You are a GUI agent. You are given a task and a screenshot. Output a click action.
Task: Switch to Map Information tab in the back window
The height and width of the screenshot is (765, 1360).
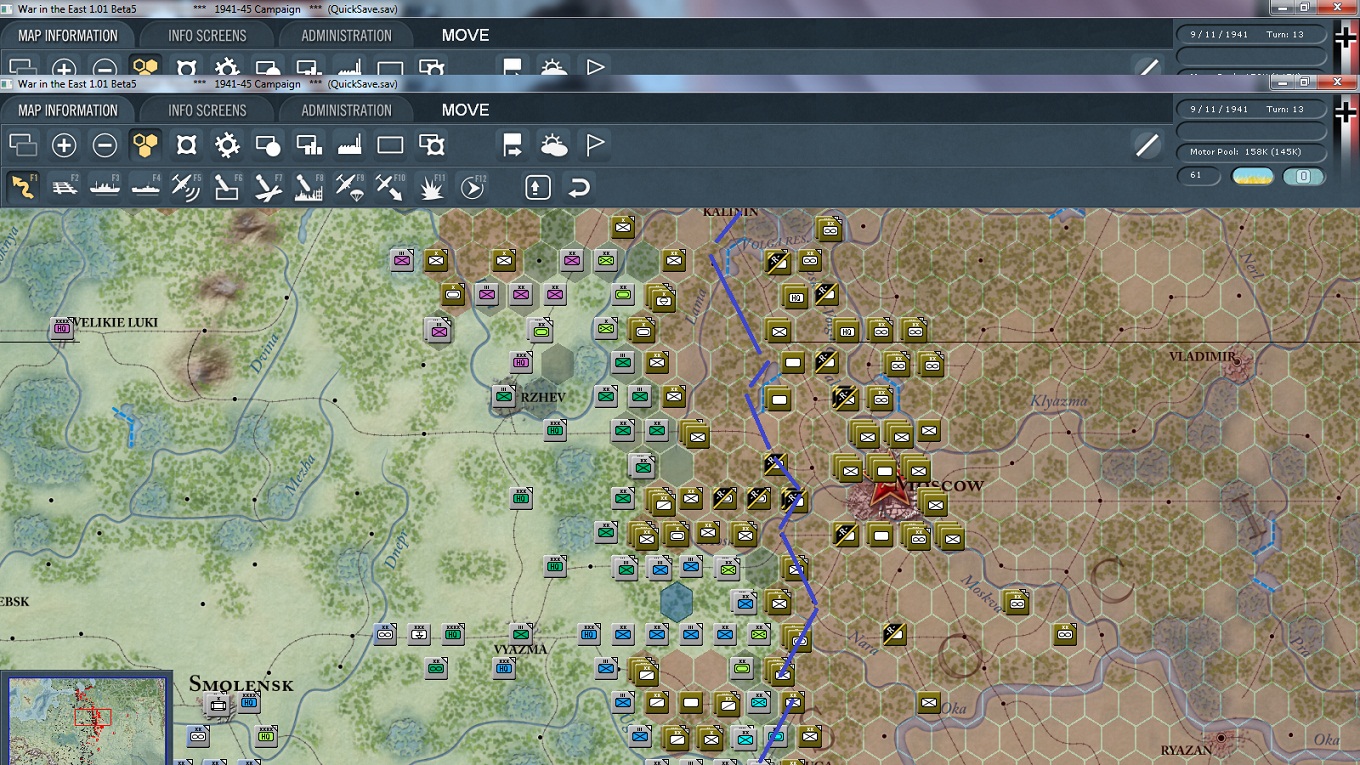tap(68, 35)
